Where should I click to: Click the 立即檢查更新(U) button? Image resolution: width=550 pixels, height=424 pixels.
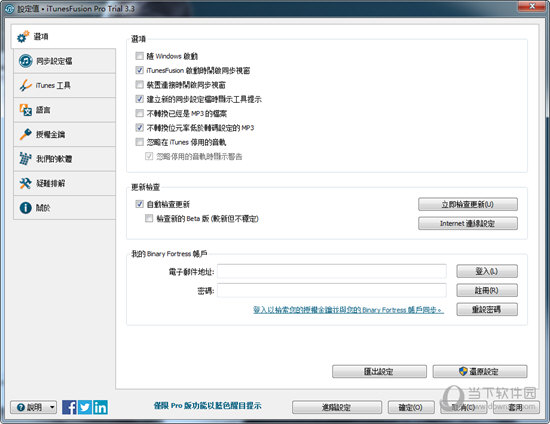click(468, 204)
